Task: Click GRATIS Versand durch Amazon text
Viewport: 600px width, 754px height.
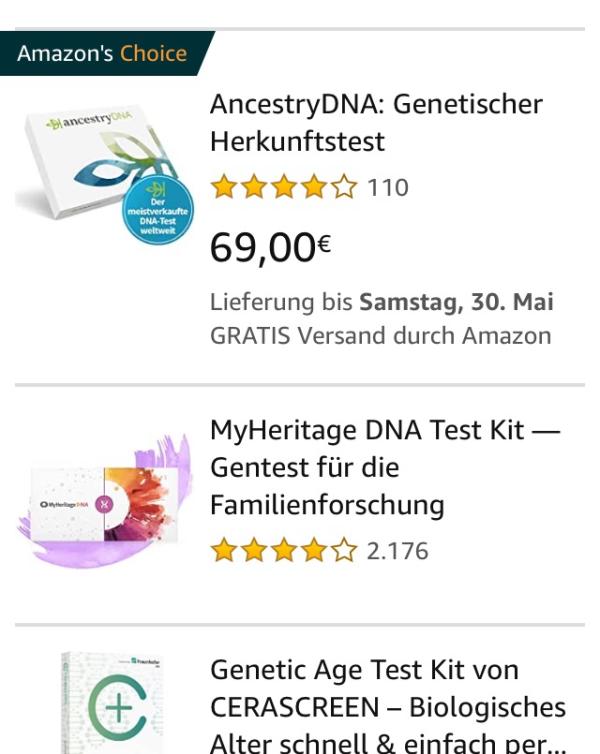Action: point(380,336)
